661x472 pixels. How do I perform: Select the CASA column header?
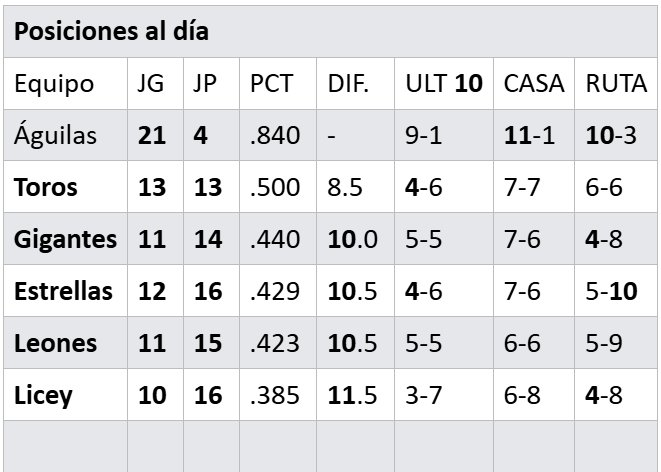(x=533, y=83)
